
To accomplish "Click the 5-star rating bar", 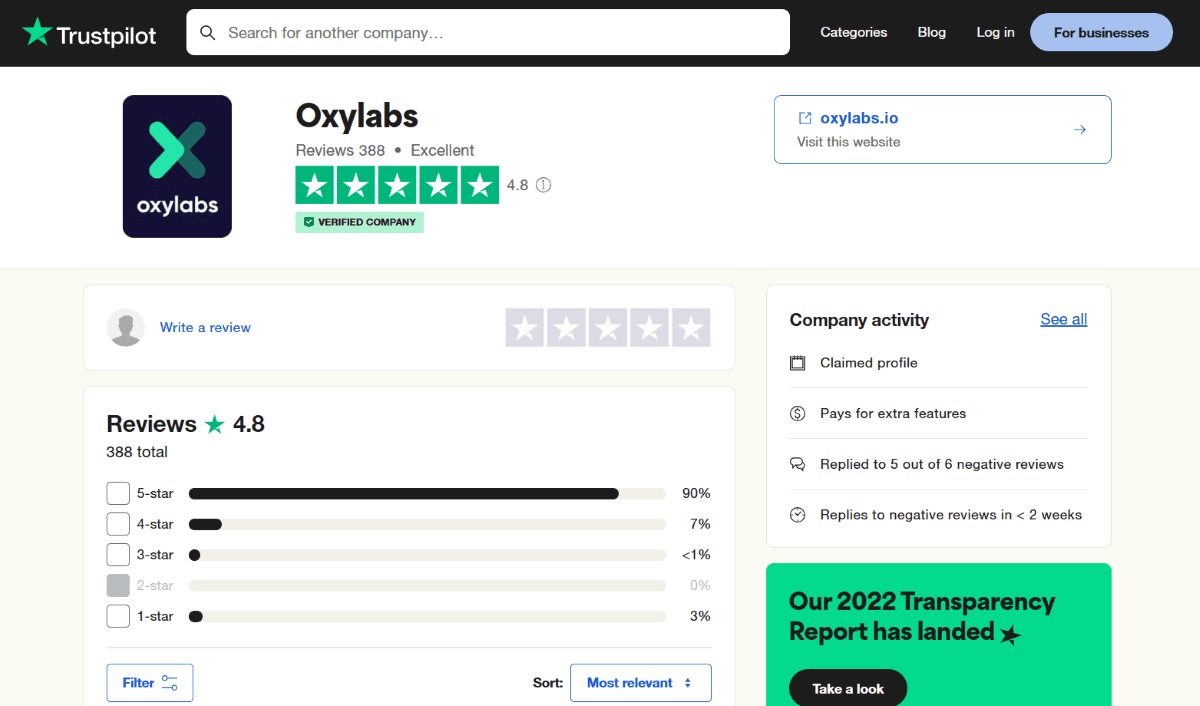I will [x=427, y=493].
